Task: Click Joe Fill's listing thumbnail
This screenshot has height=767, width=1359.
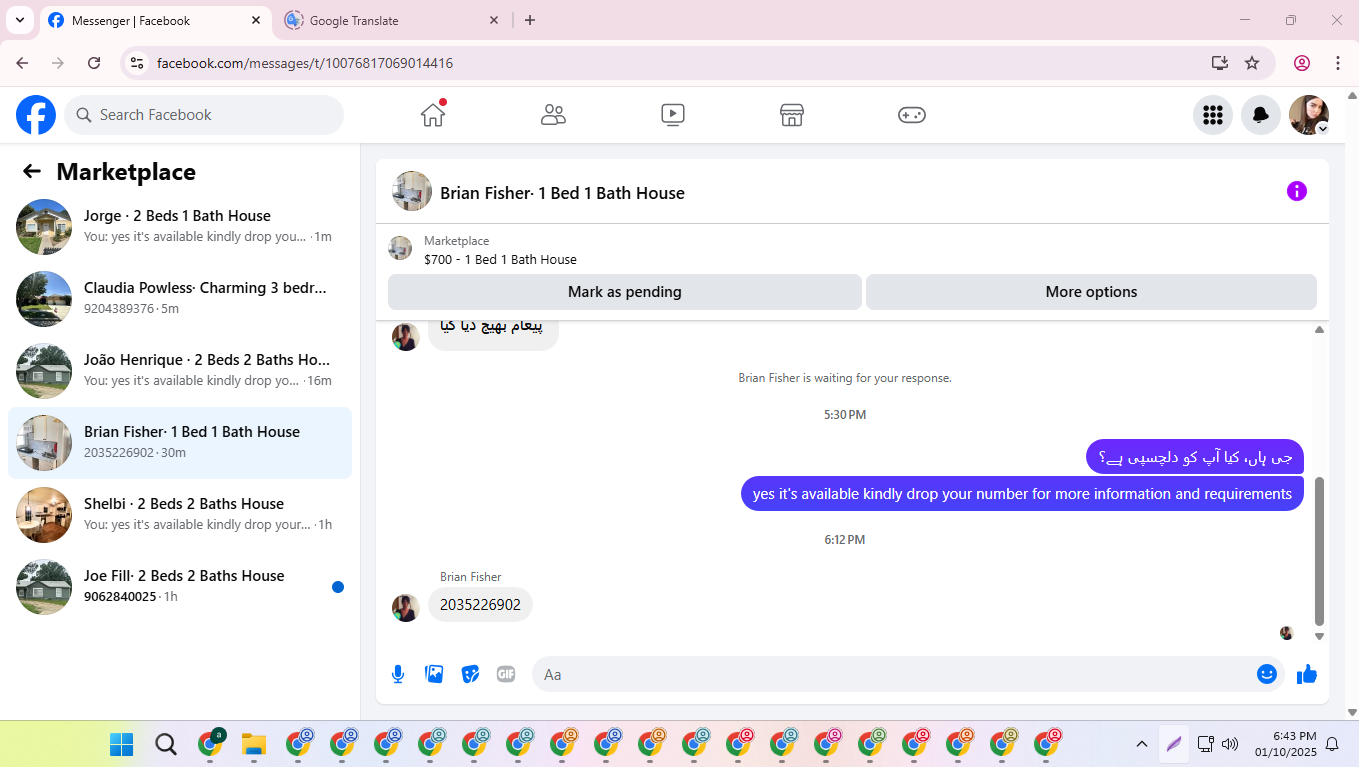Action: 44,587
